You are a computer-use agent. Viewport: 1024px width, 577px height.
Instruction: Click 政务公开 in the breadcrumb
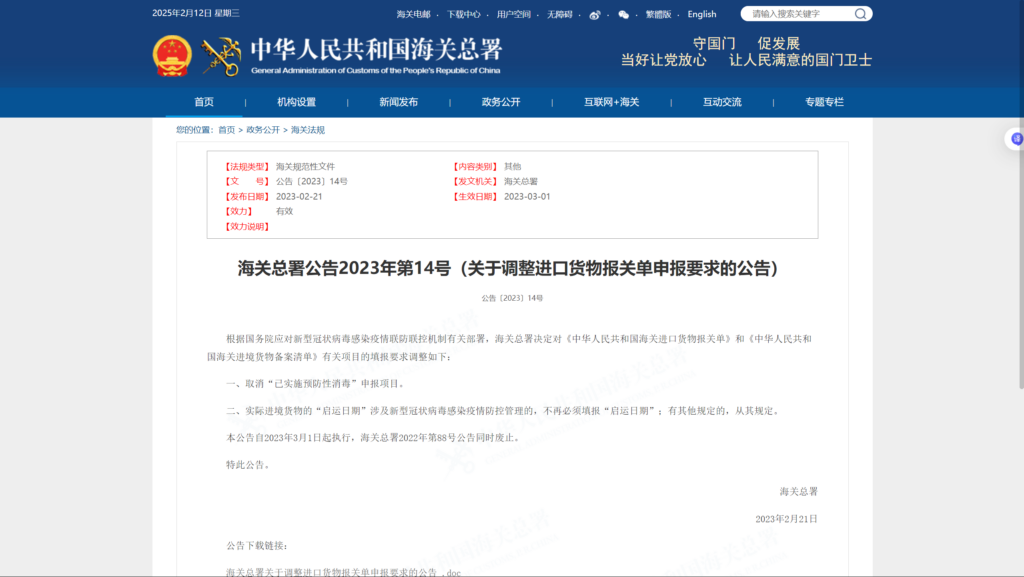point(263,130)
